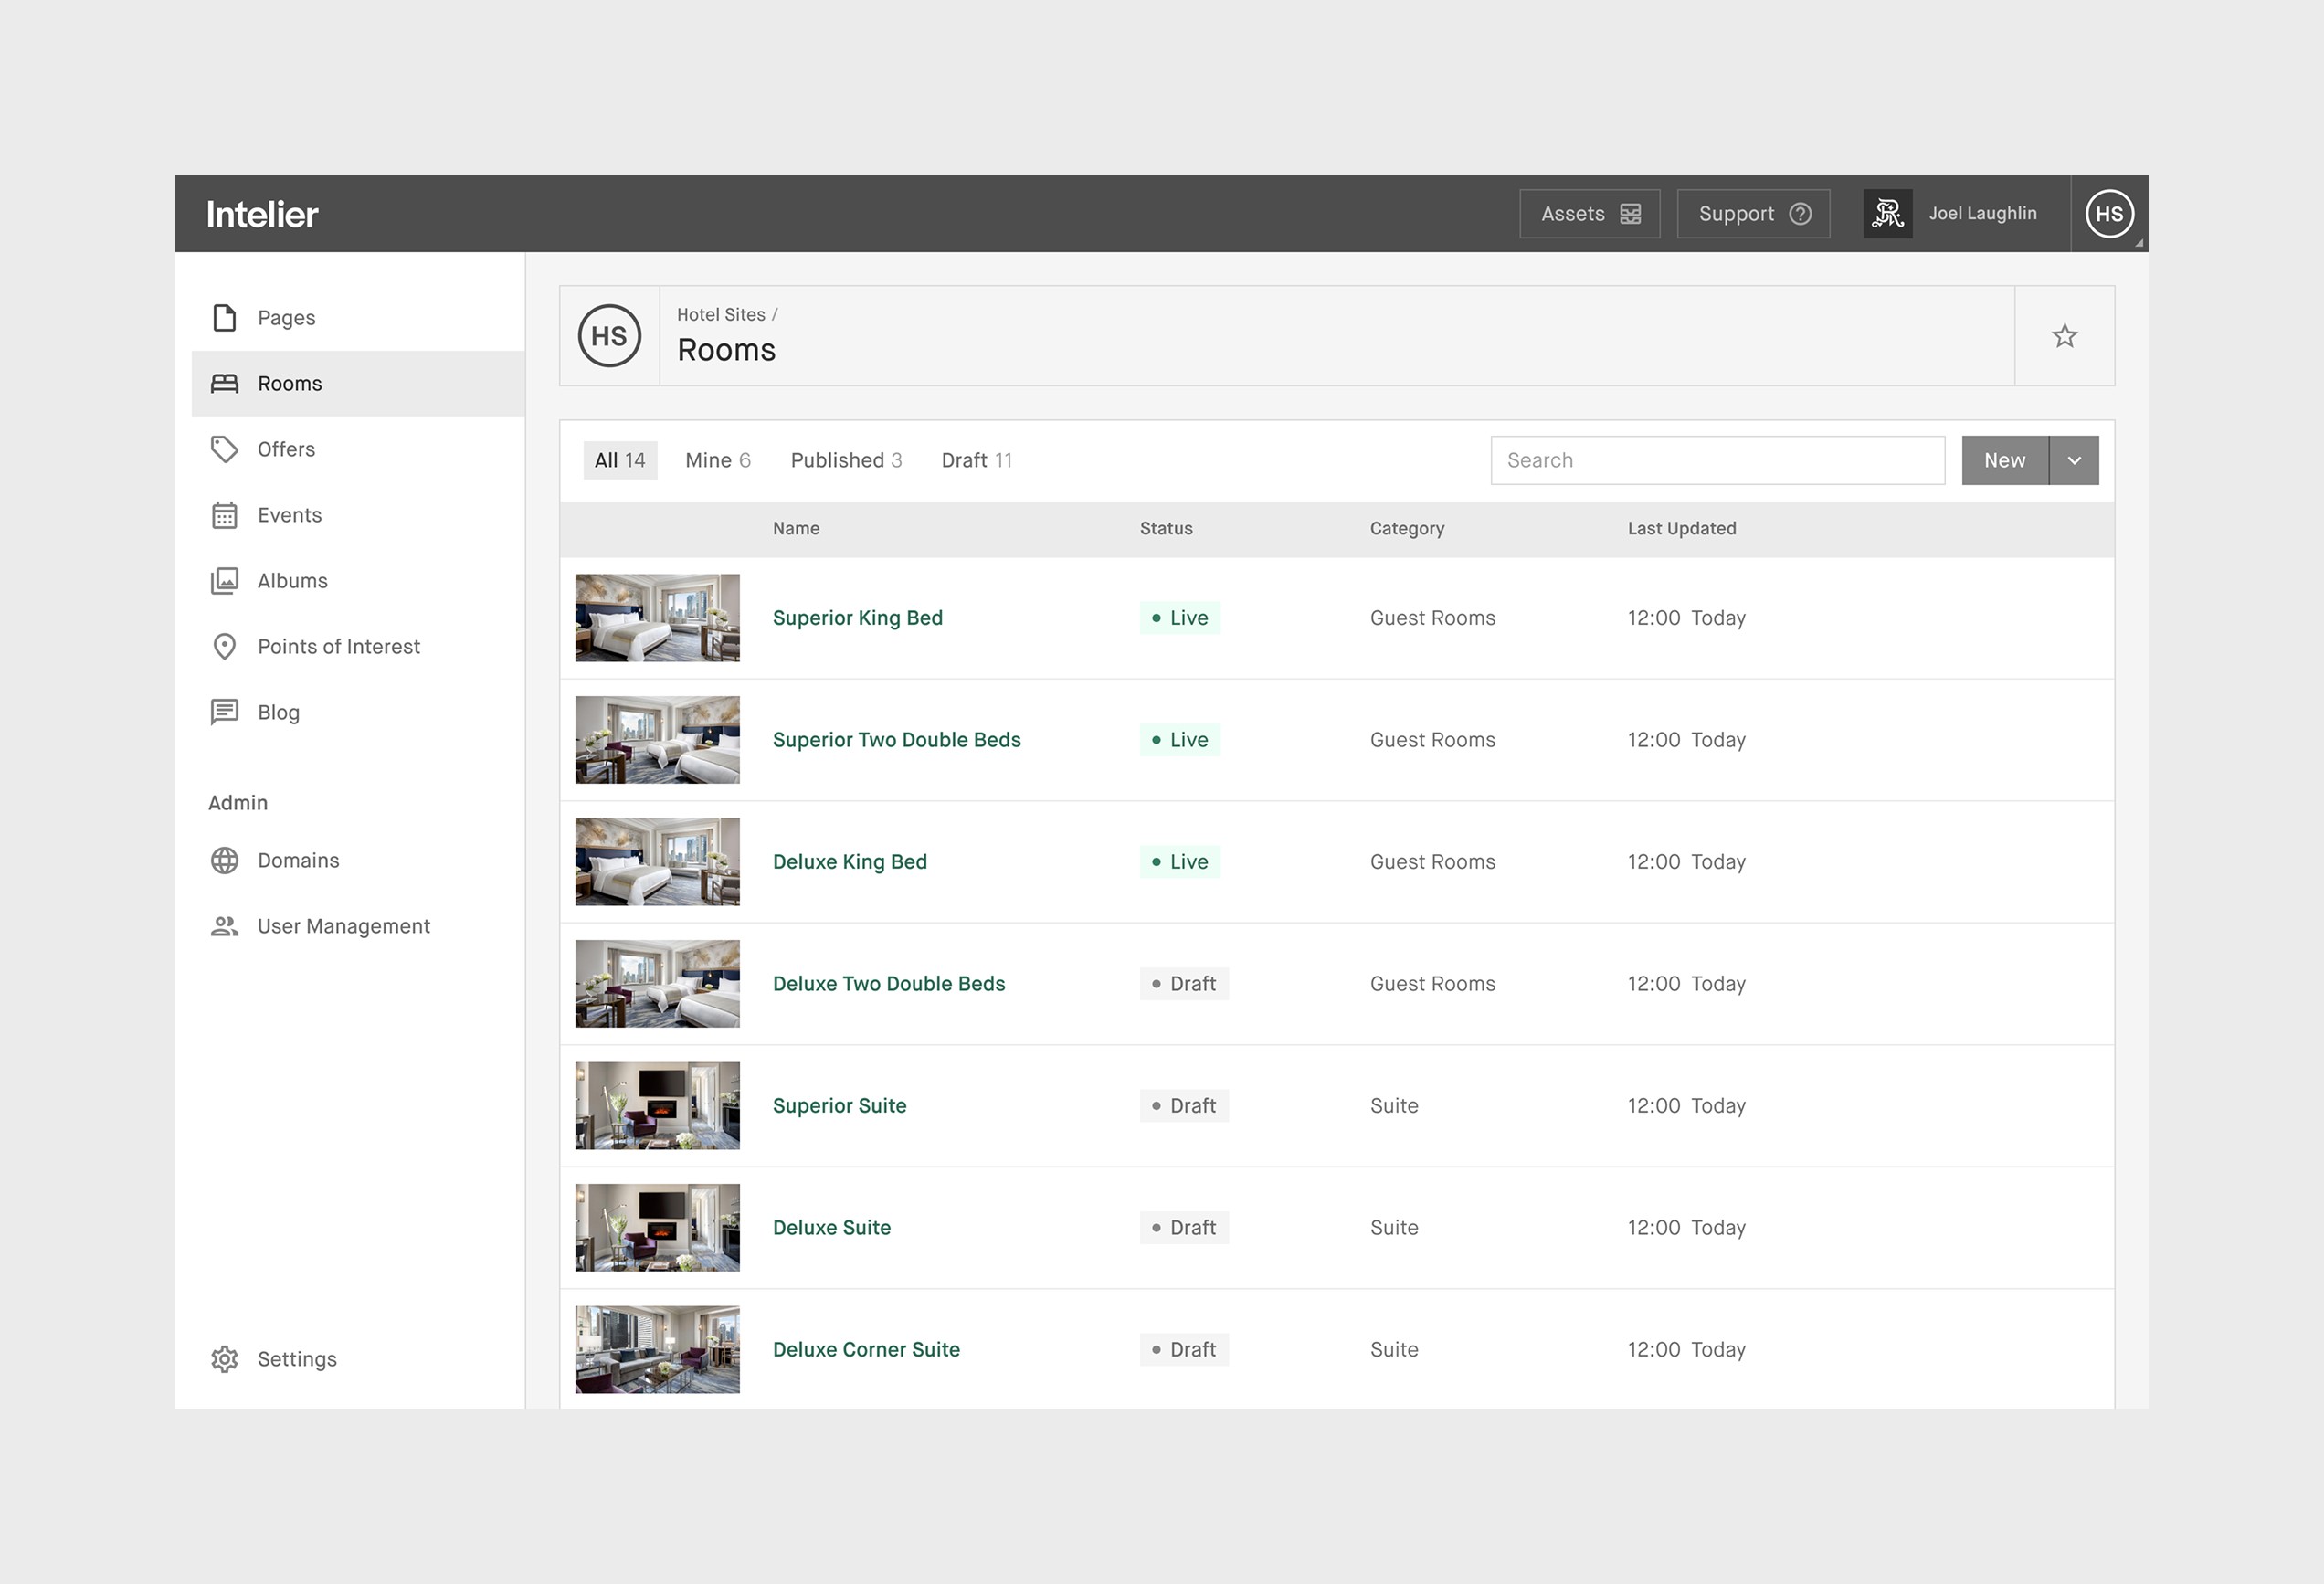Select the Mine 6 filter

pos(717,460)
